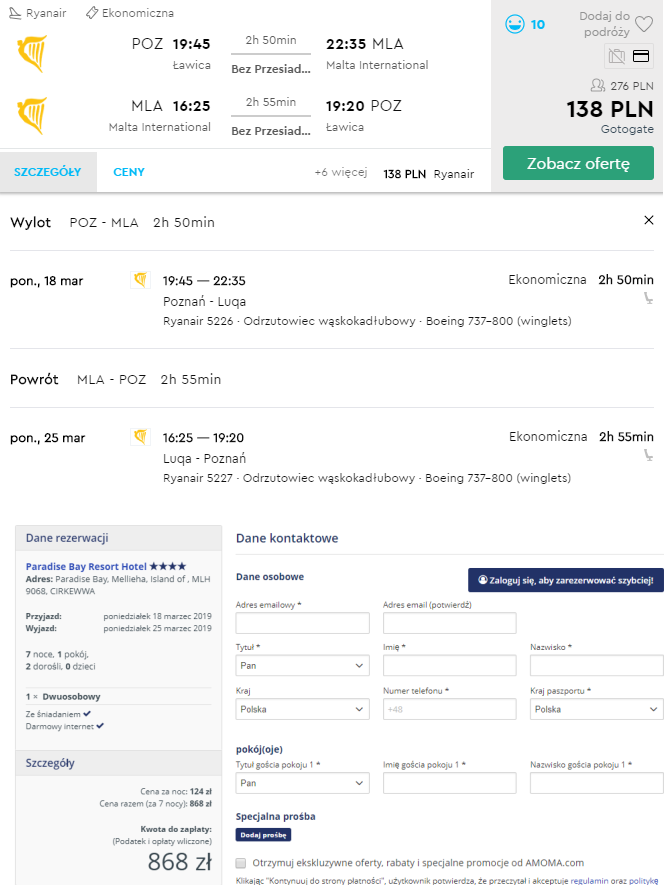The height and width of the screenshot is (892, 664).
Task: Click Zaloguj się, aby zarezerwować szybciej
Action: (566, 580)
